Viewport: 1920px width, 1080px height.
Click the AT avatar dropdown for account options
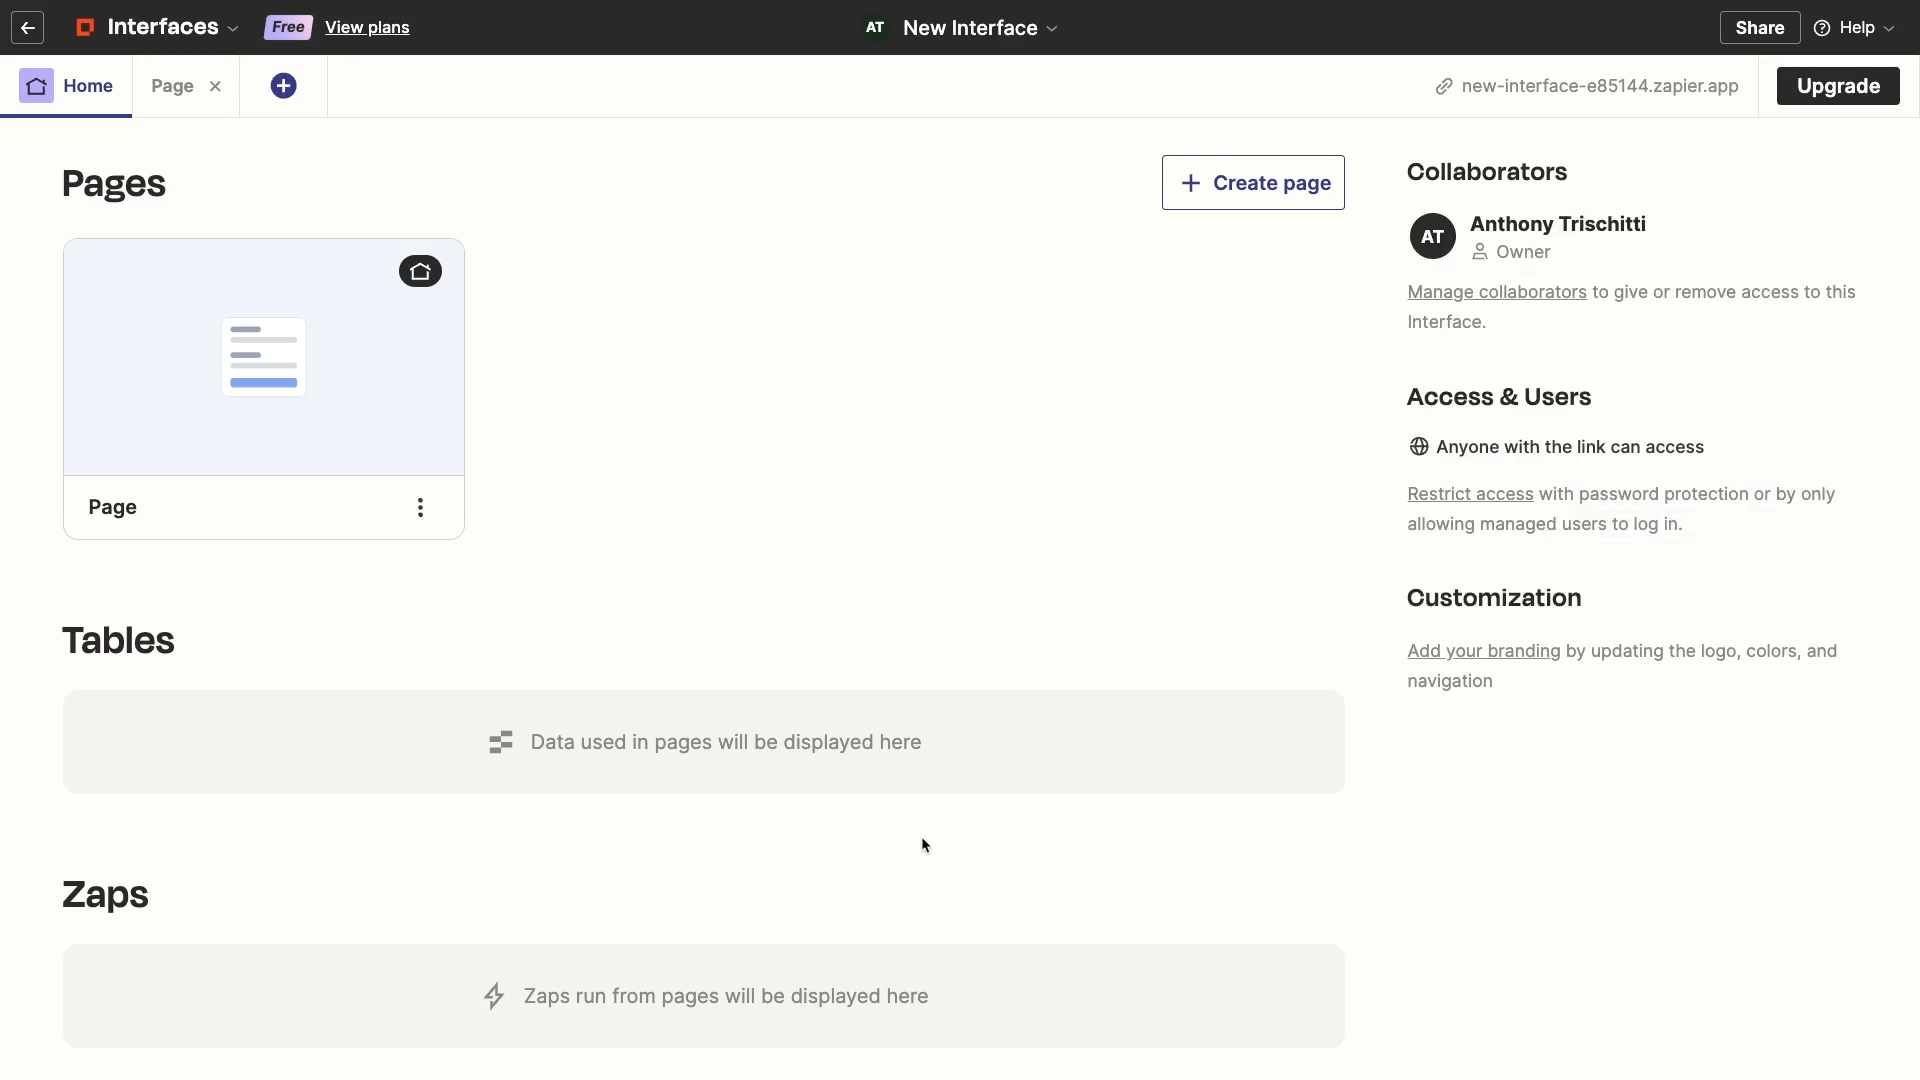874,26
